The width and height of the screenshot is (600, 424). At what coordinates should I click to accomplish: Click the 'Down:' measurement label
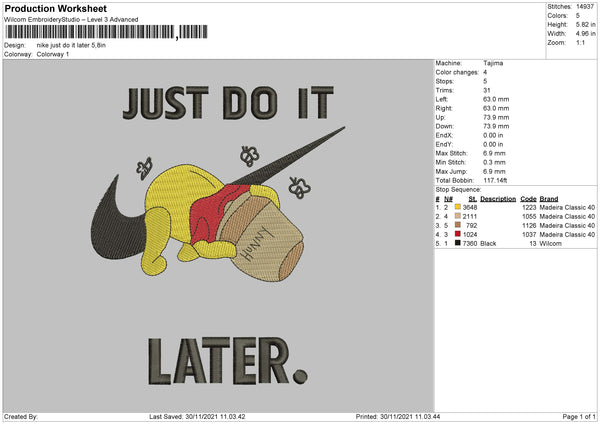(445, 126)
